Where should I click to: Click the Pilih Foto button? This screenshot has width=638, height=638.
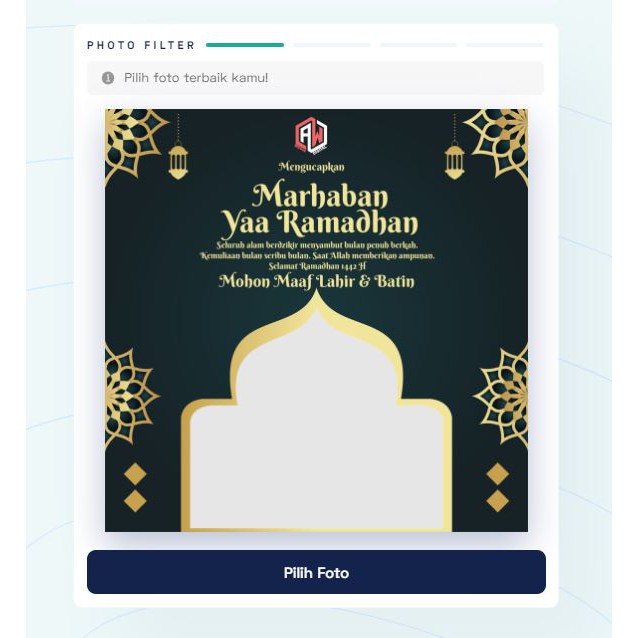(316, 572)
